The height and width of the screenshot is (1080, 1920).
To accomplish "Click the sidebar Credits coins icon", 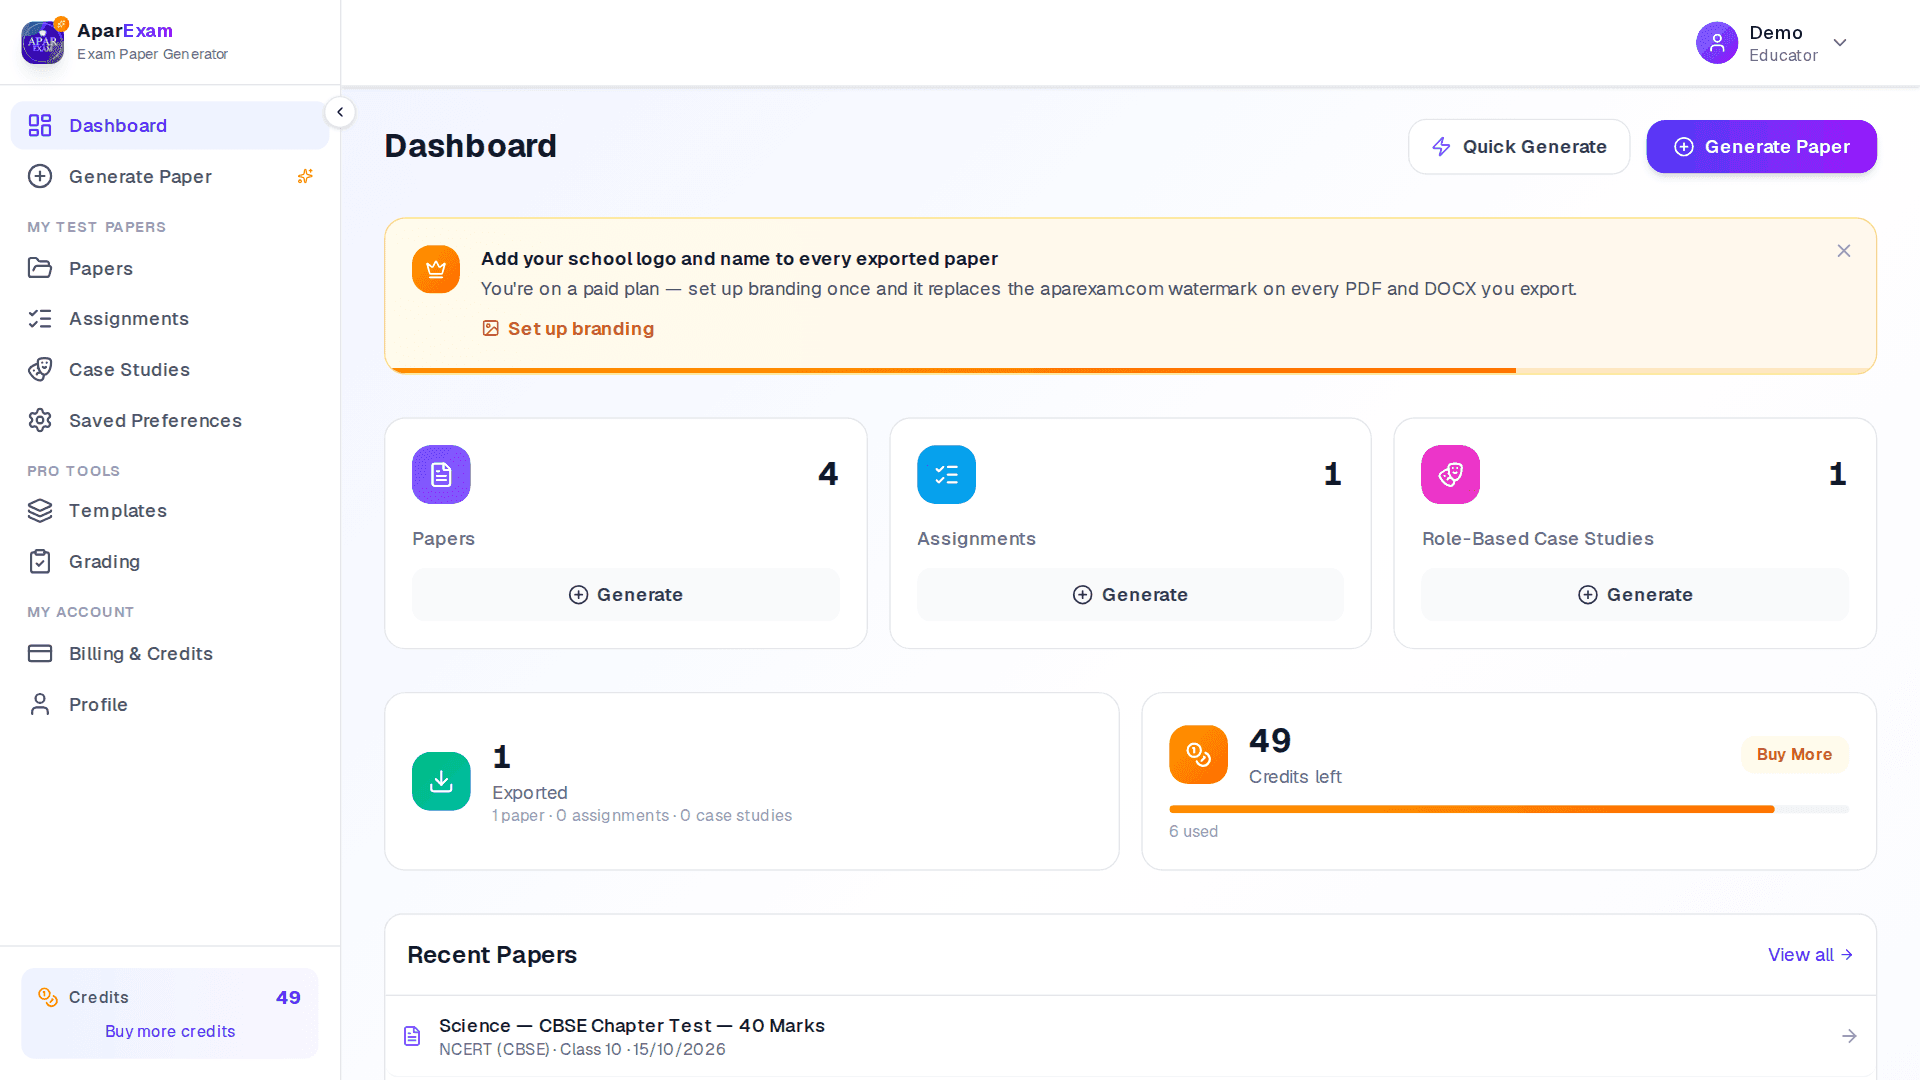I will click(x=48, y=997).
